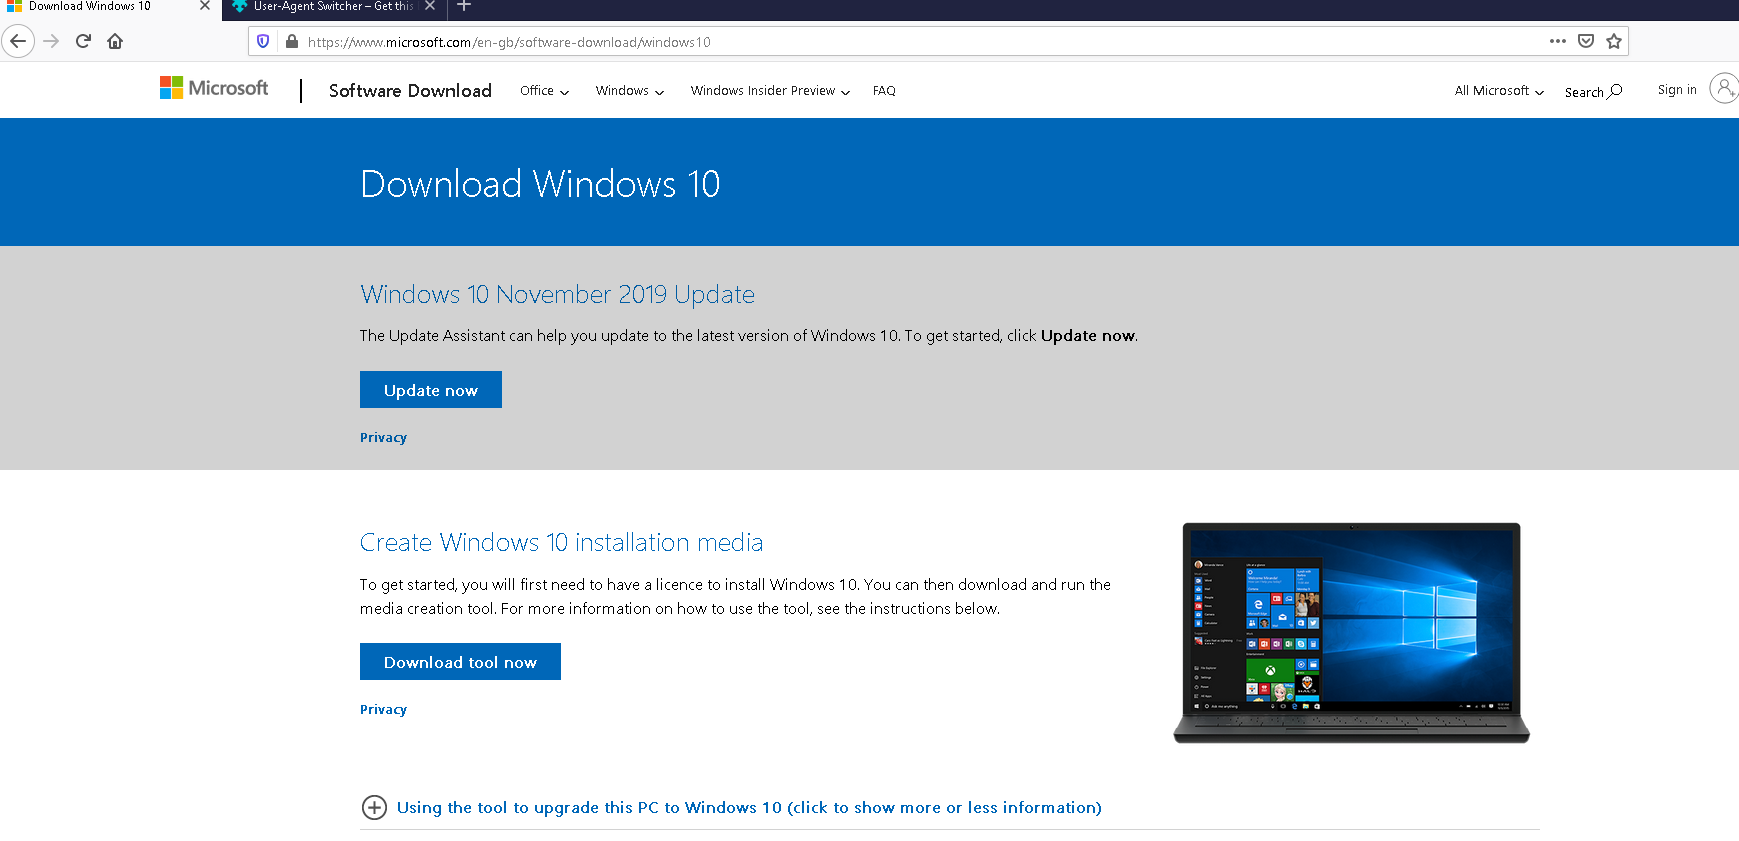Screen dimensions: 1739x841
Task: Open the FAQ page
Action: [x=884, y=91]
